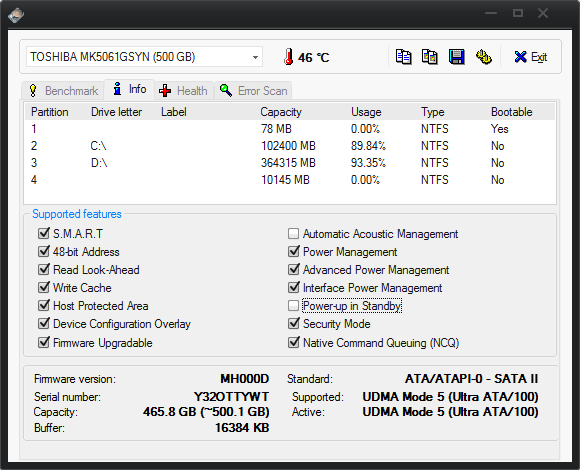Click the 78 MB capacity cell
The width and height of the screenshot is (580, 470).
[x=276, y=129]
